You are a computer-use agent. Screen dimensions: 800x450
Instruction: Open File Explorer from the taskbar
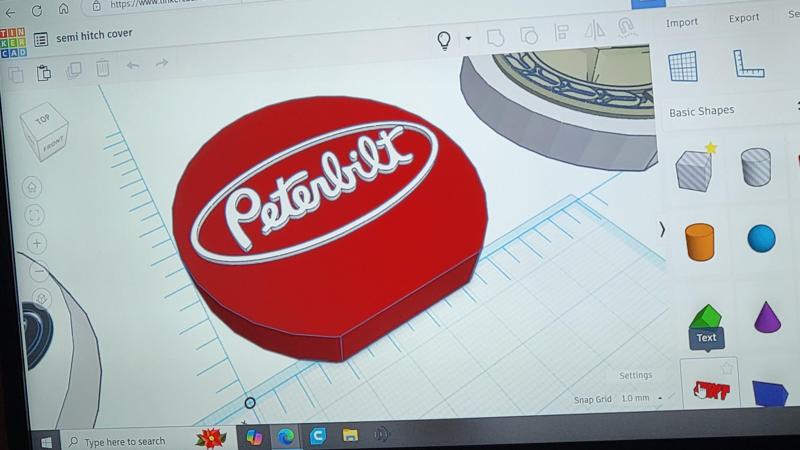(x=351, y=435)
